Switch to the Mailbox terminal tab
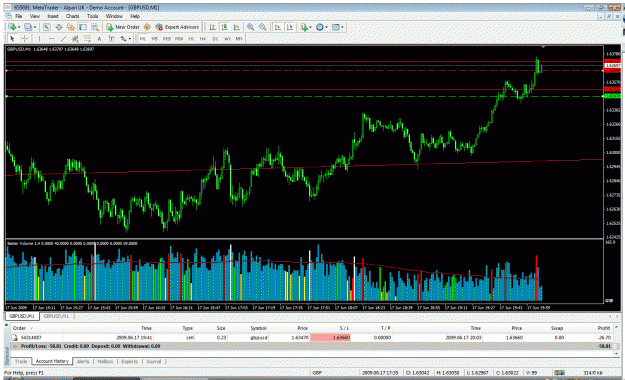This screenshot has width=625, height=380. pyautogui.click(x=105, y=361)
